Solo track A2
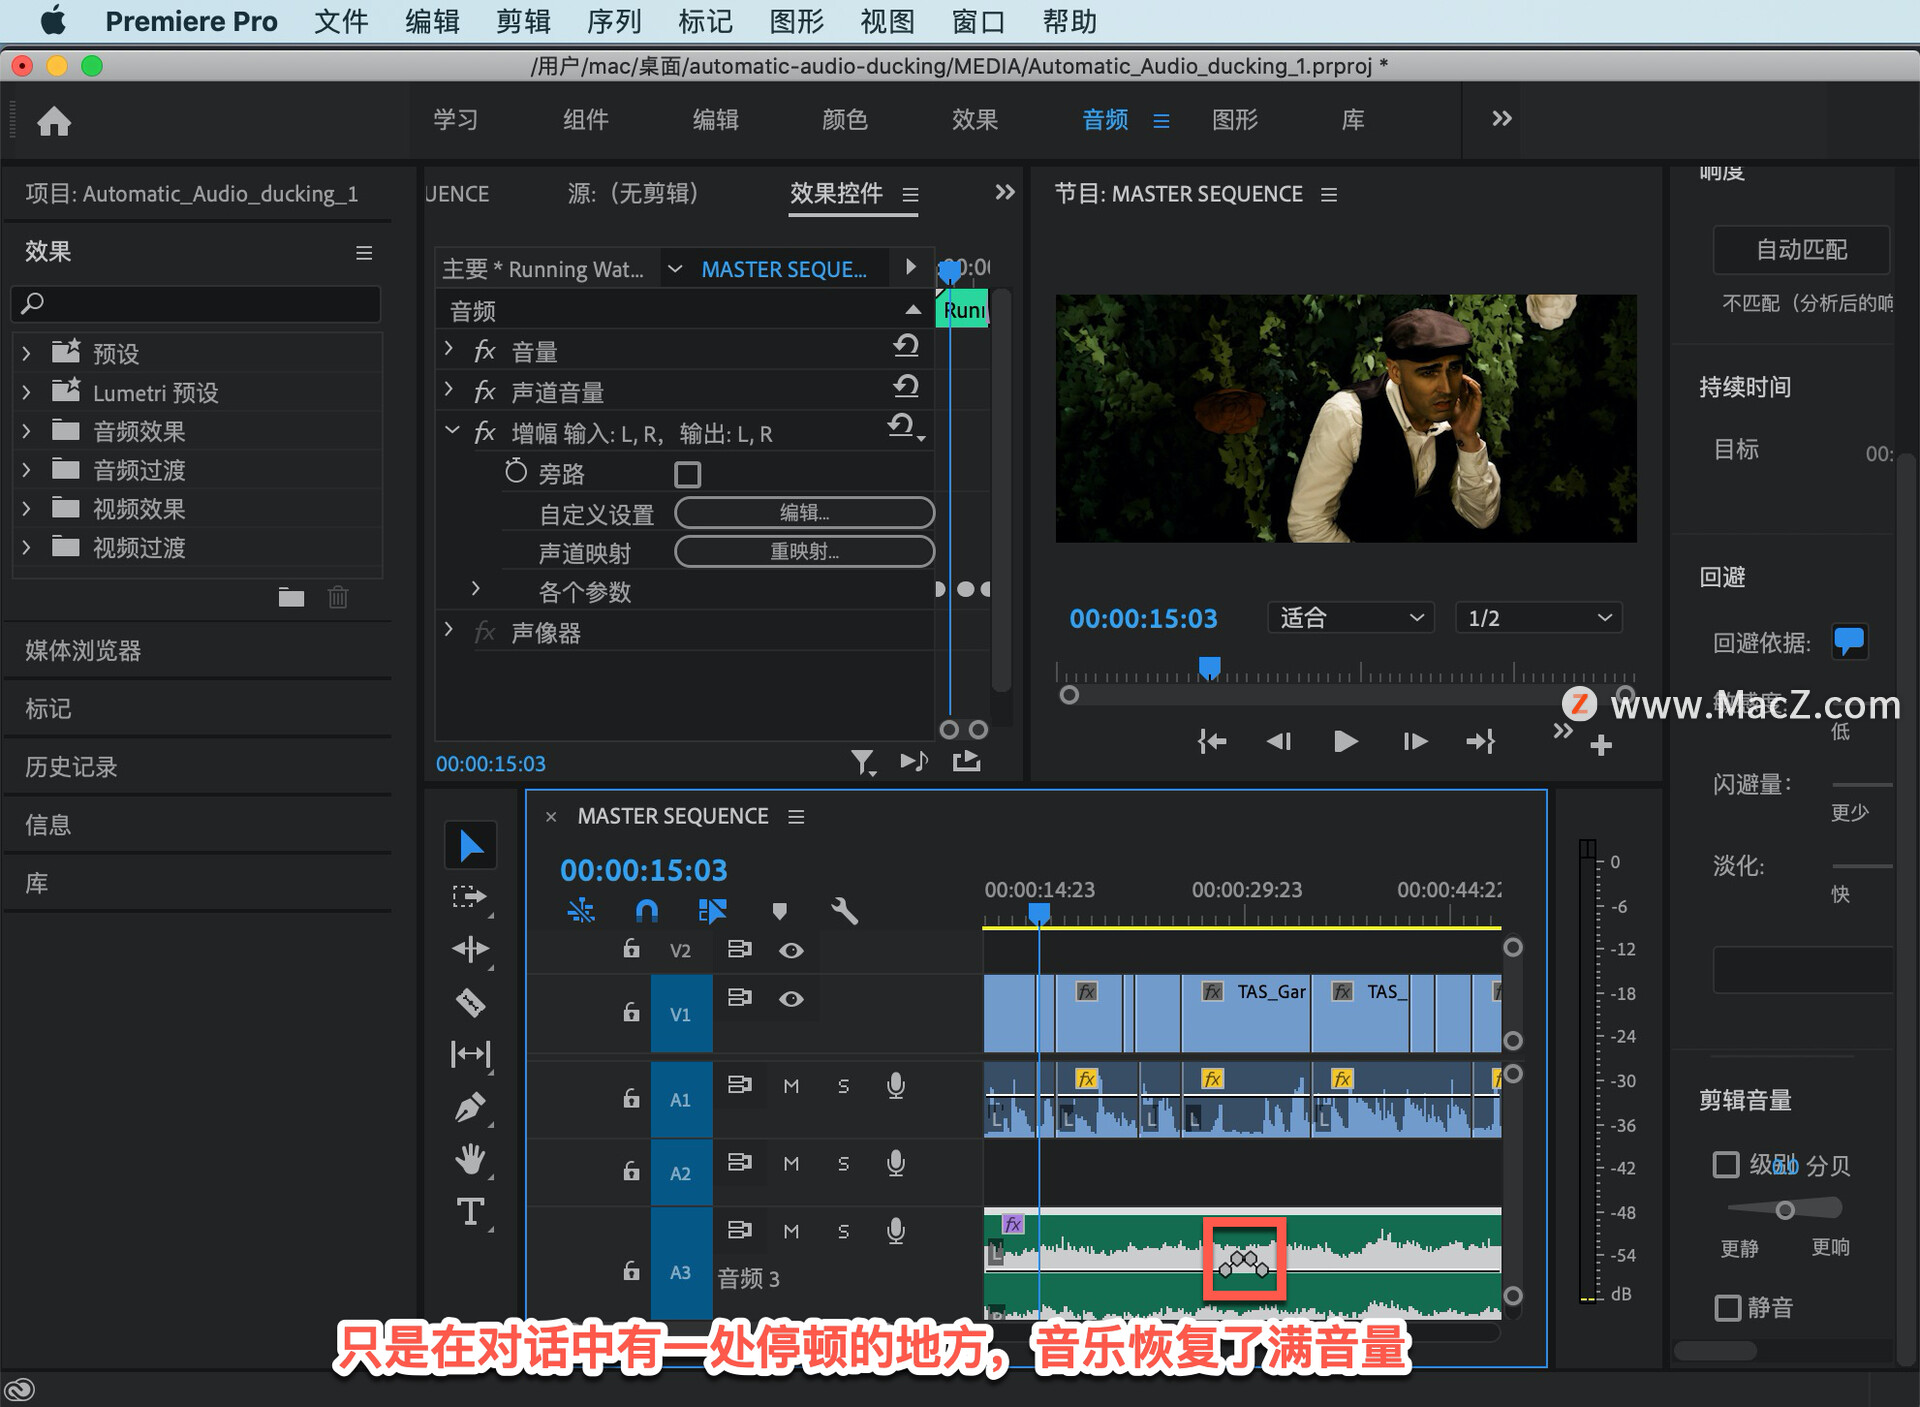The width and height of the screenshot is (1920, 1407). point(843,1163)
